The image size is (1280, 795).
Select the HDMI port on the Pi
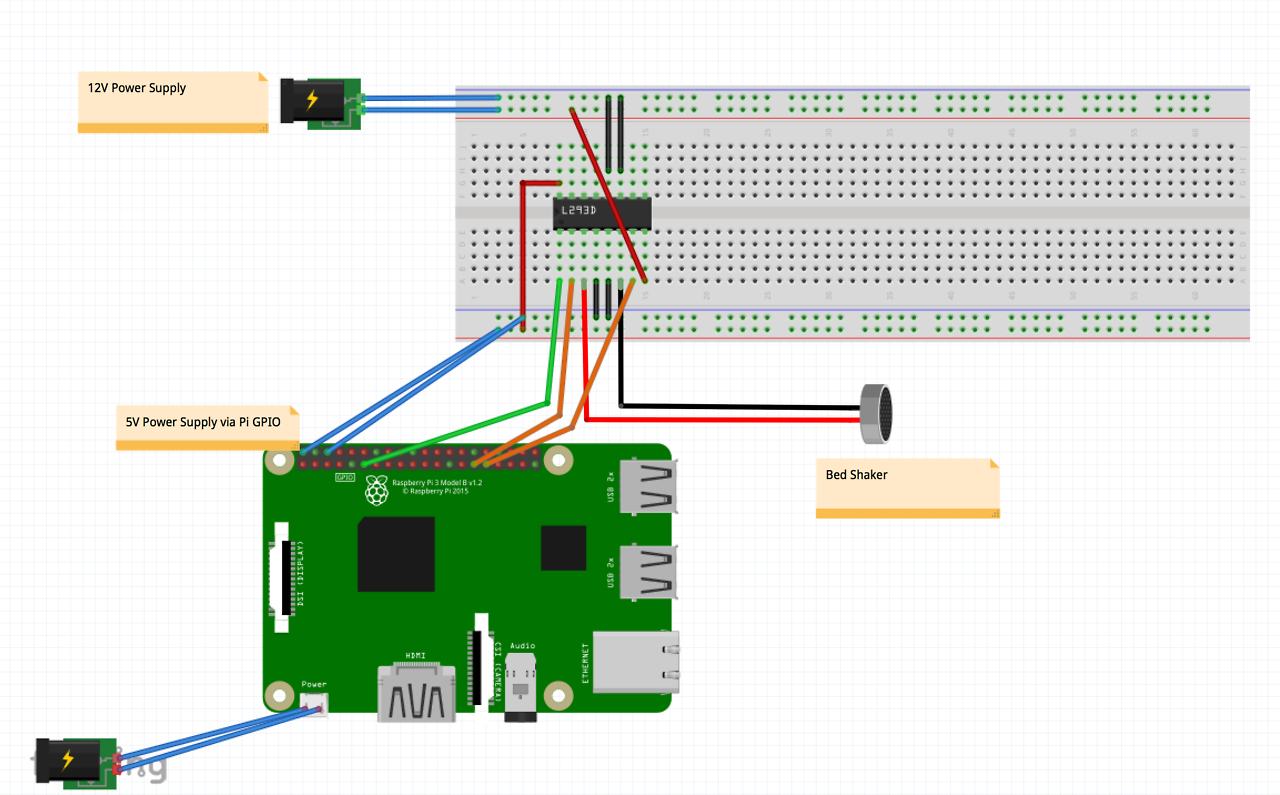pos(416,690)
